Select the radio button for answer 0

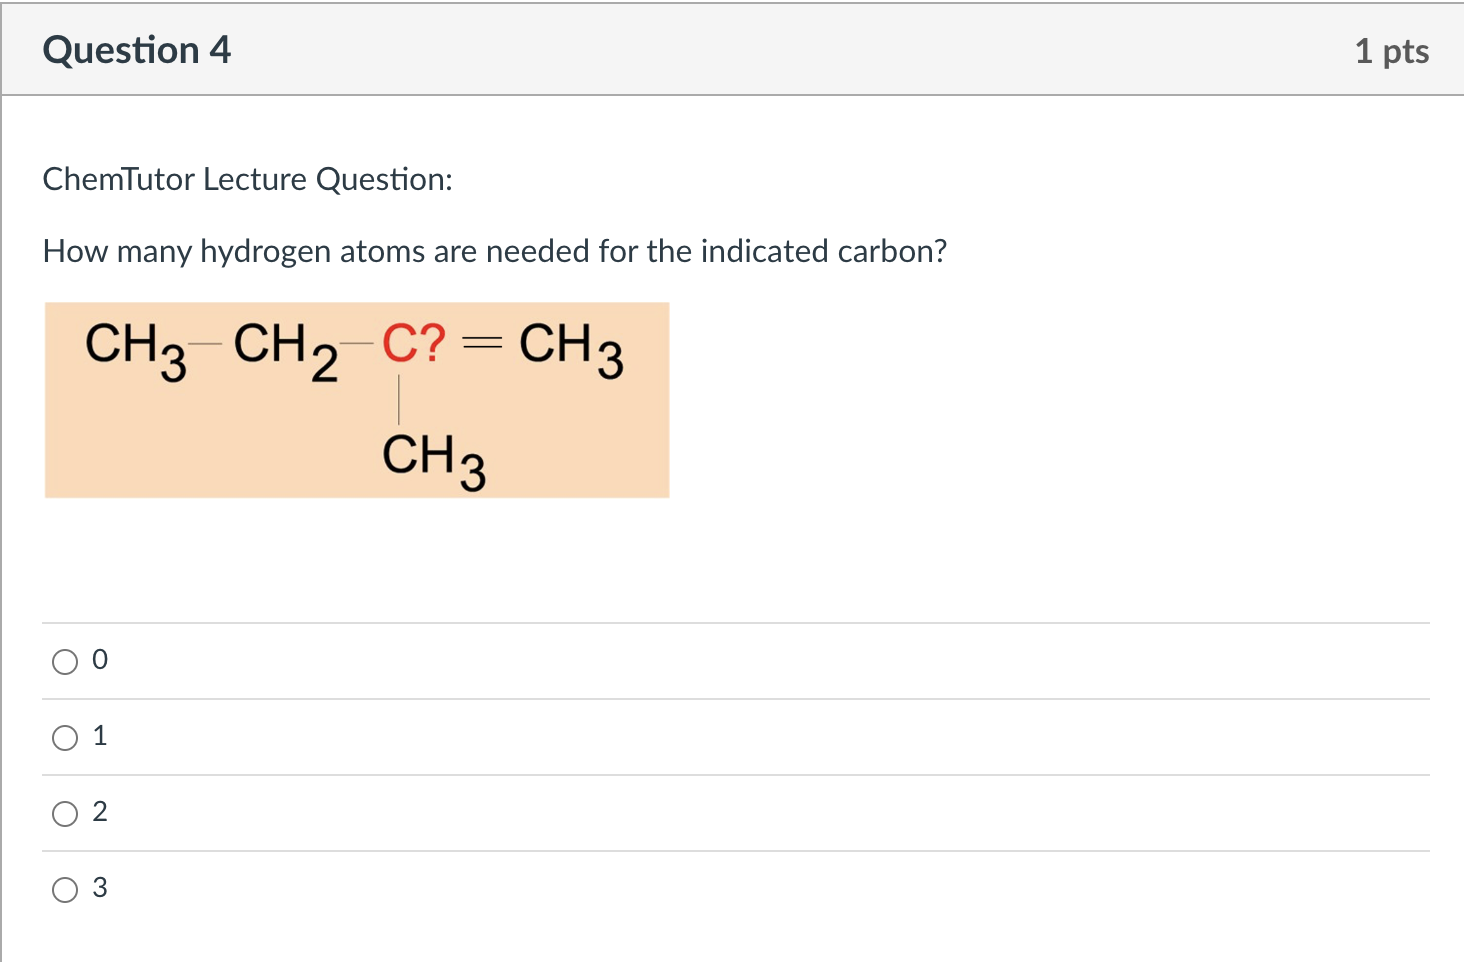64,661
